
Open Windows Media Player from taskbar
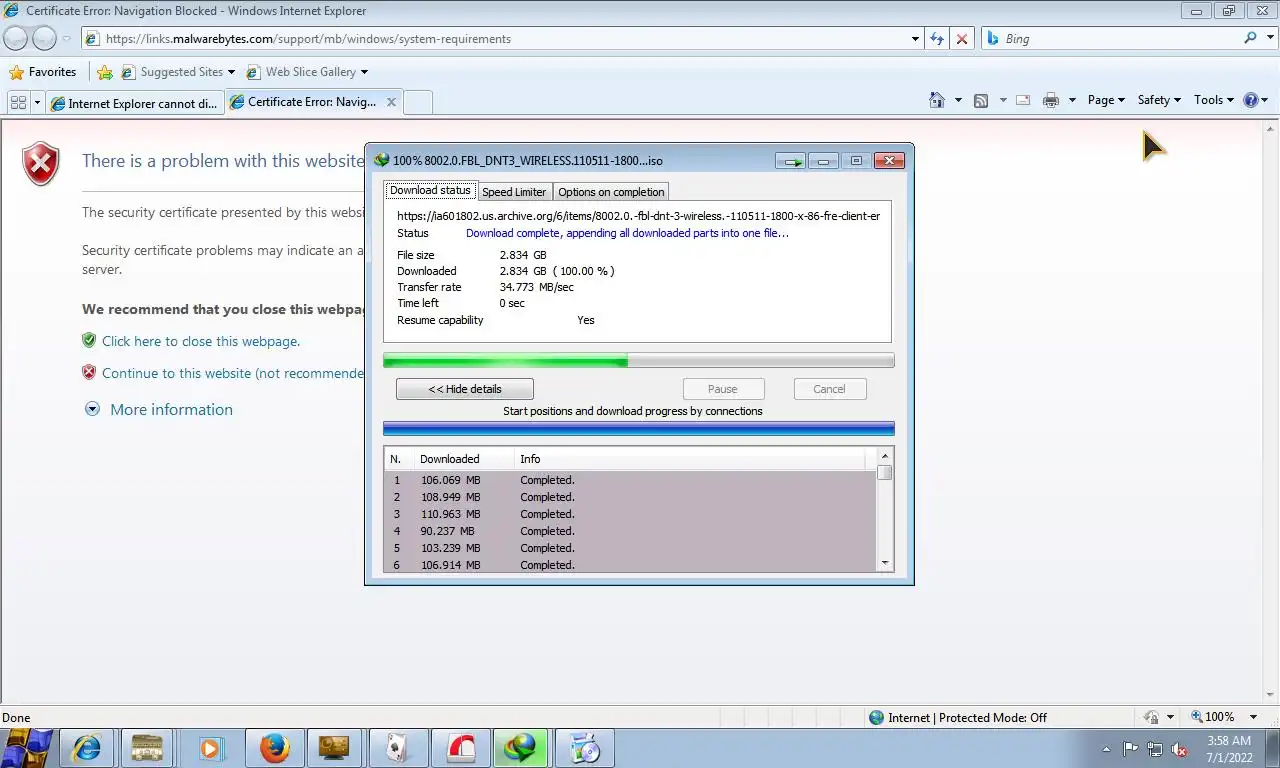pyautogui.click(x=209, y=748)
